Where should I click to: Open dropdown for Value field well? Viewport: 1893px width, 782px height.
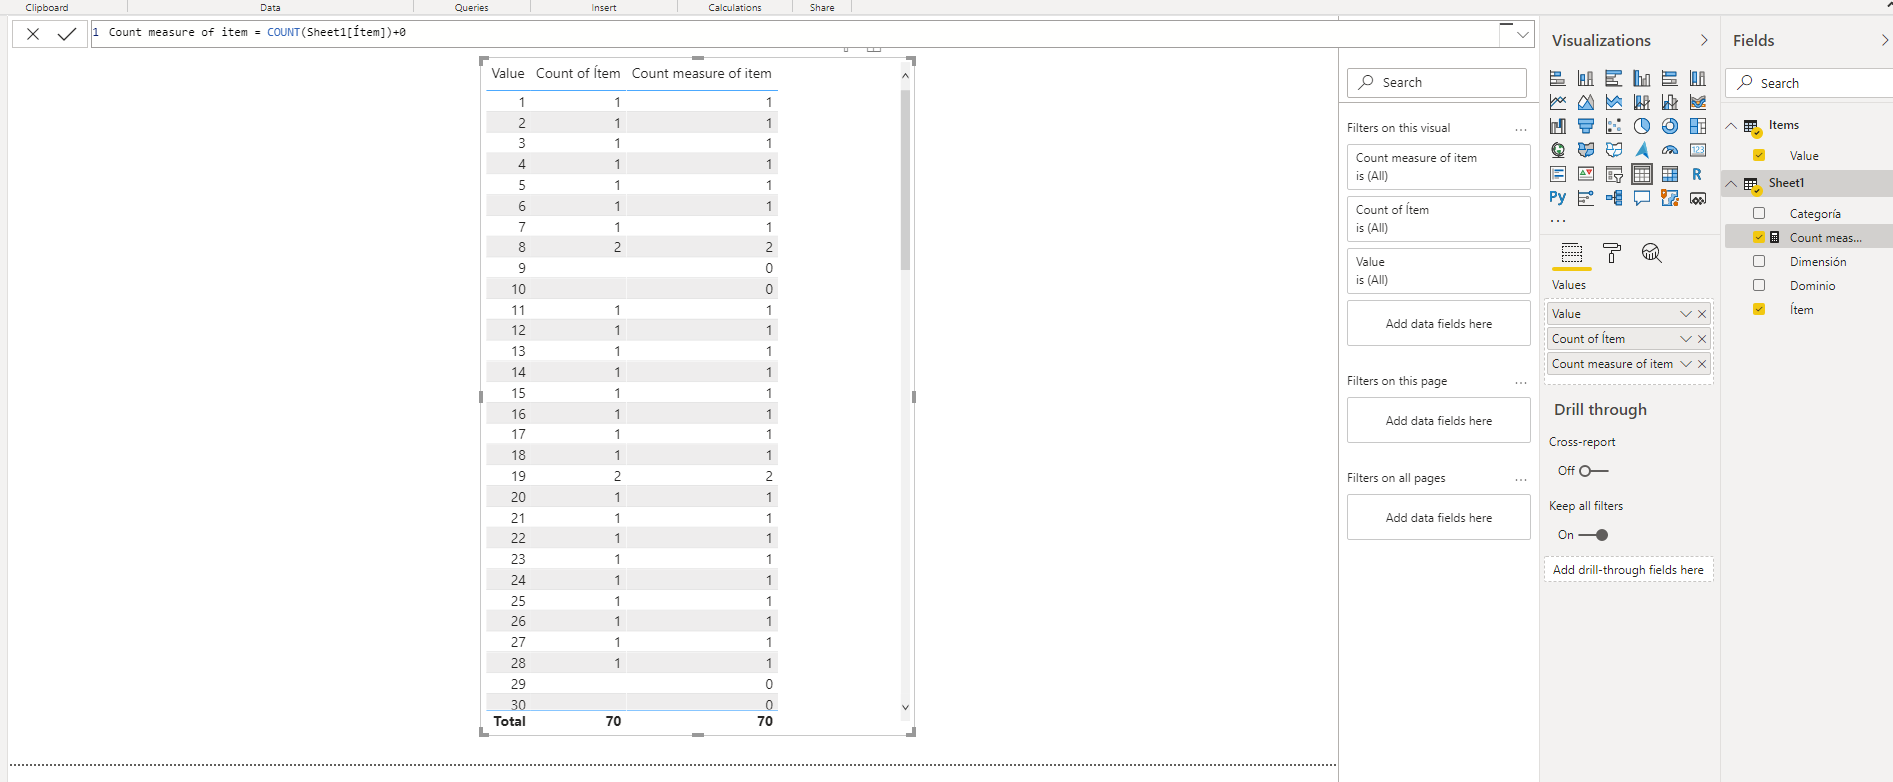click(x=1686, y=314)
